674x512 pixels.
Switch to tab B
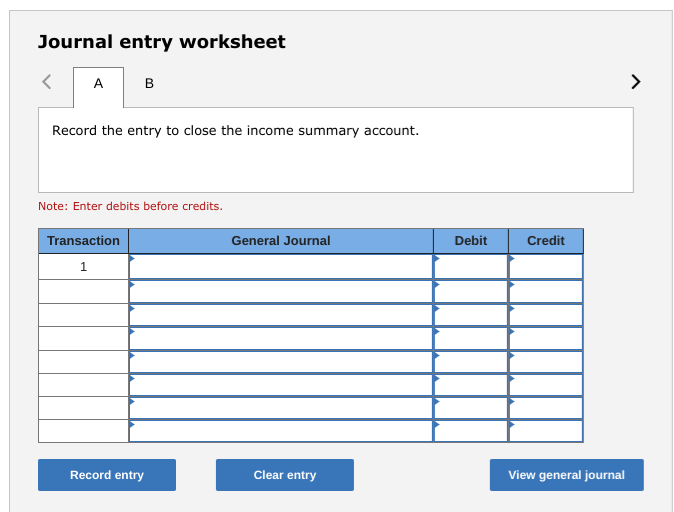[149, 83]
